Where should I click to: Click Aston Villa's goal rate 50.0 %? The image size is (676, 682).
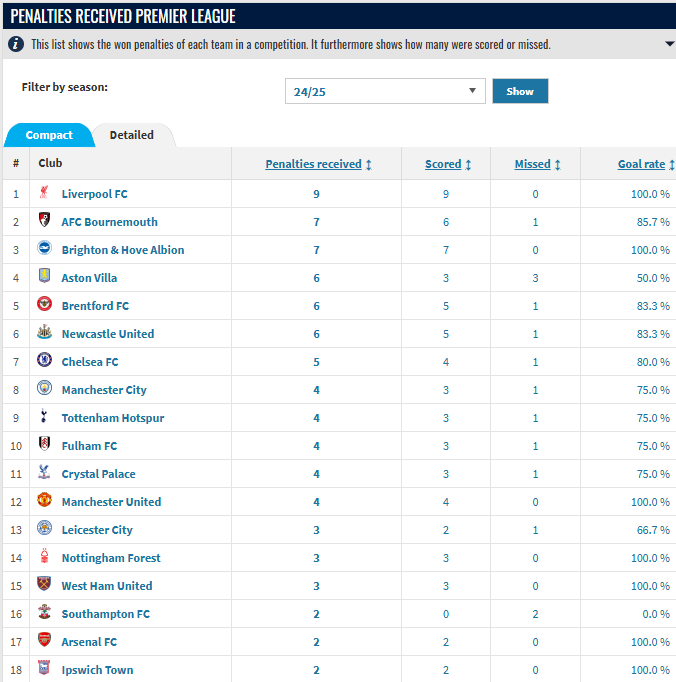[x=653, y=278]
